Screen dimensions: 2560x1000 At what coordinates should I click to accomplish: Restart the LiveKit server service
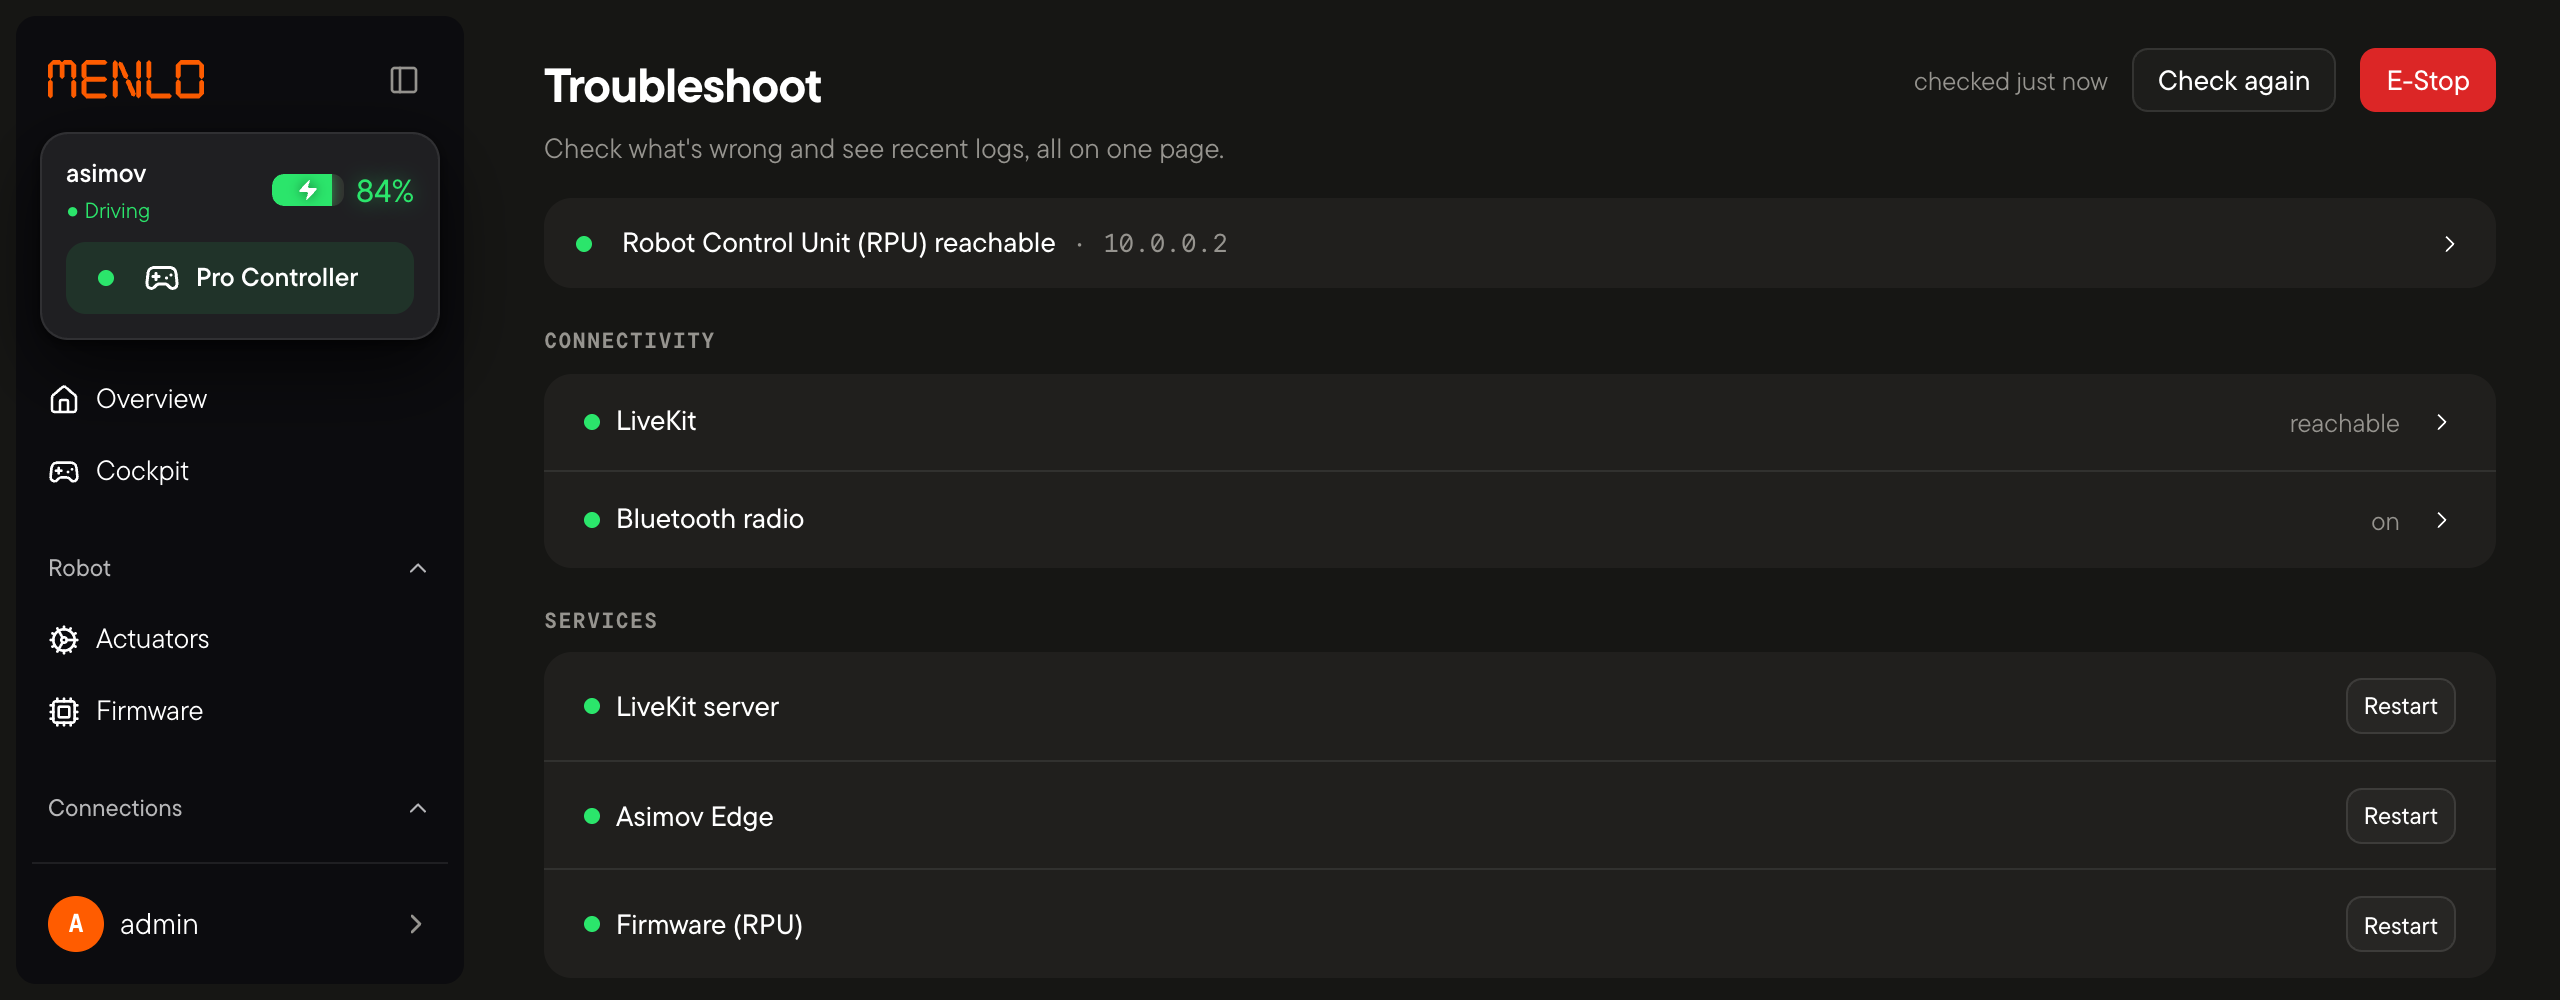tap(2400, 706)
